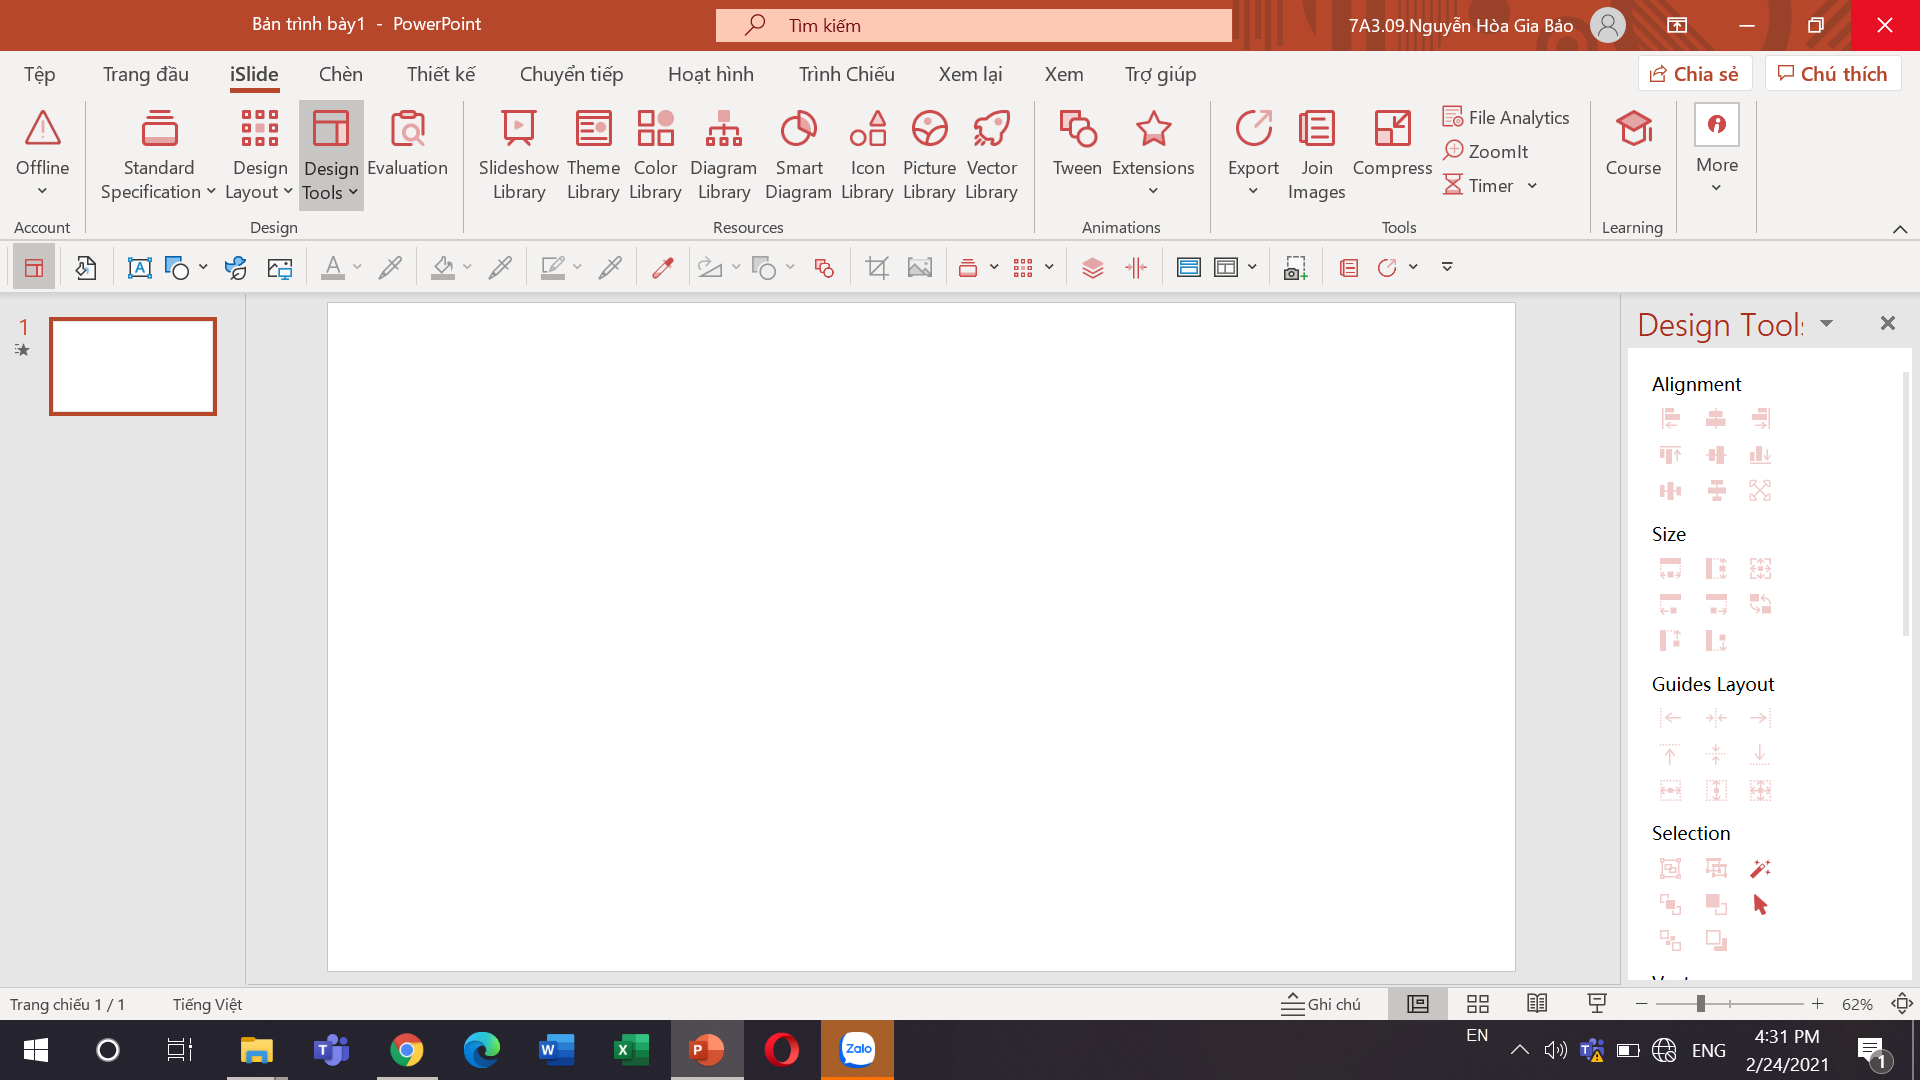Screen dimensions: 1920x1080
Task: Expand the More dropdown
Action: [x=1716, y=187]
